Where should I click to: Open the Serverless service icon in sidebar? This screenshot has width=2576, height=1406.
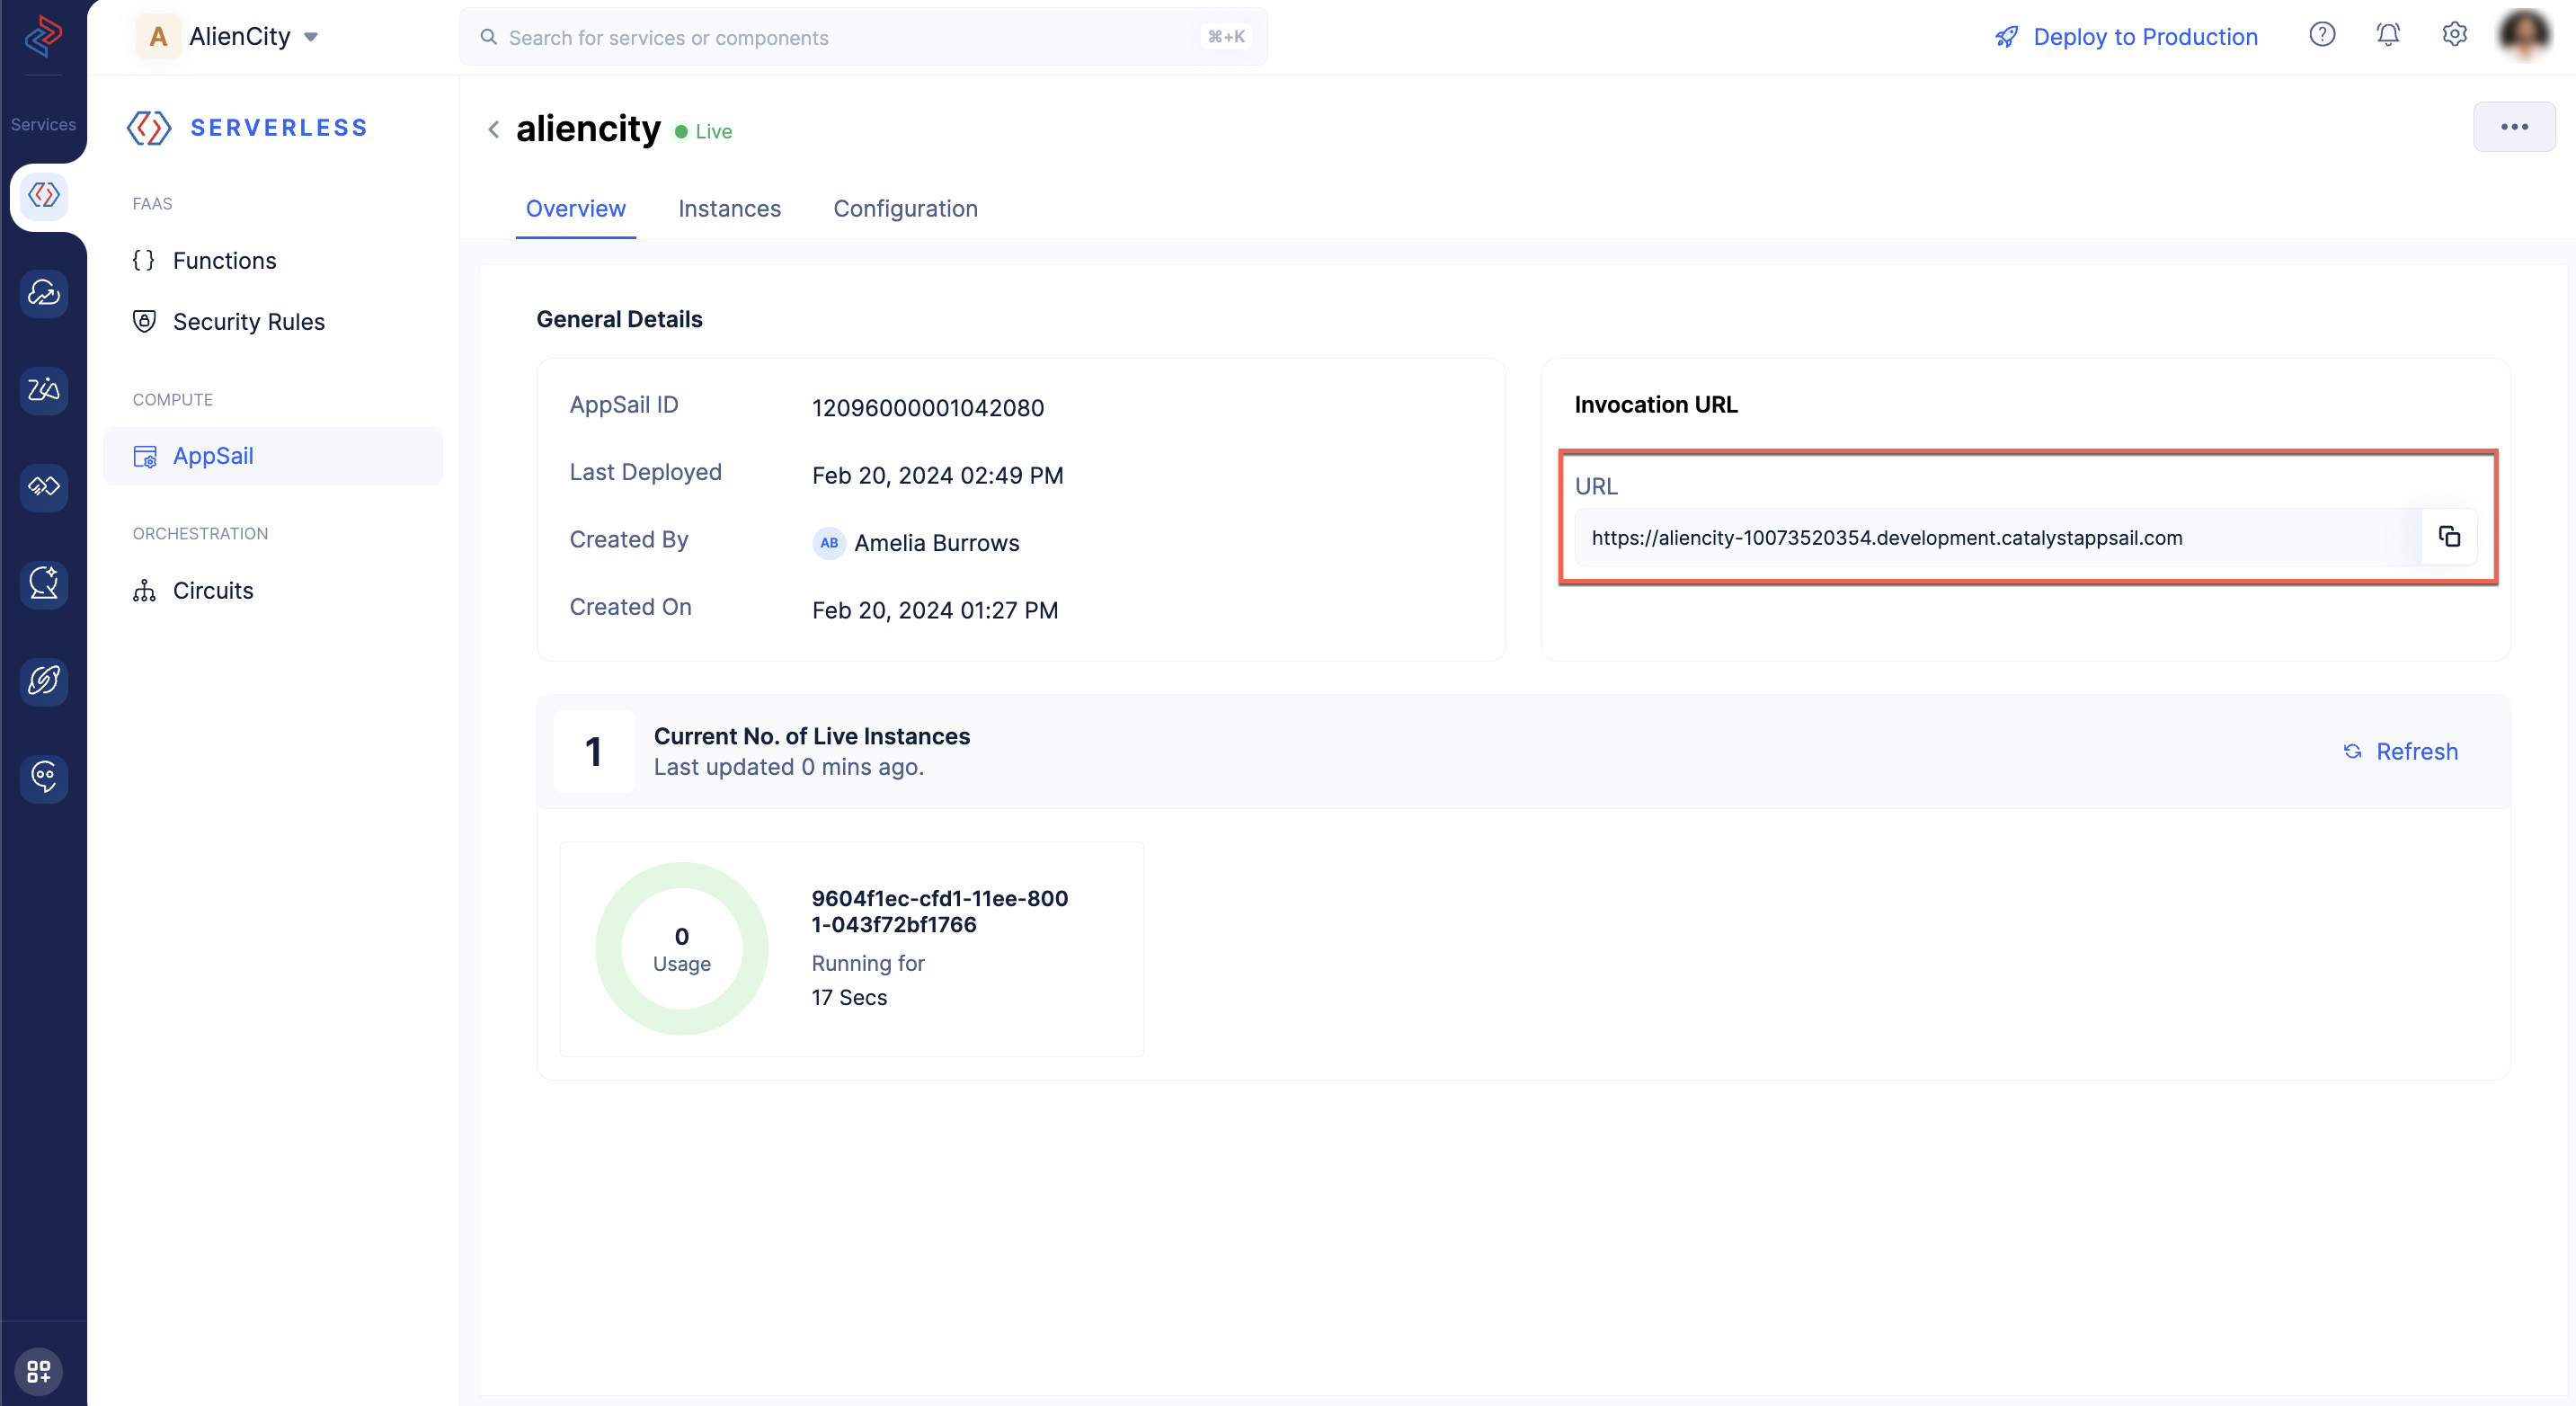click(43, 195)
